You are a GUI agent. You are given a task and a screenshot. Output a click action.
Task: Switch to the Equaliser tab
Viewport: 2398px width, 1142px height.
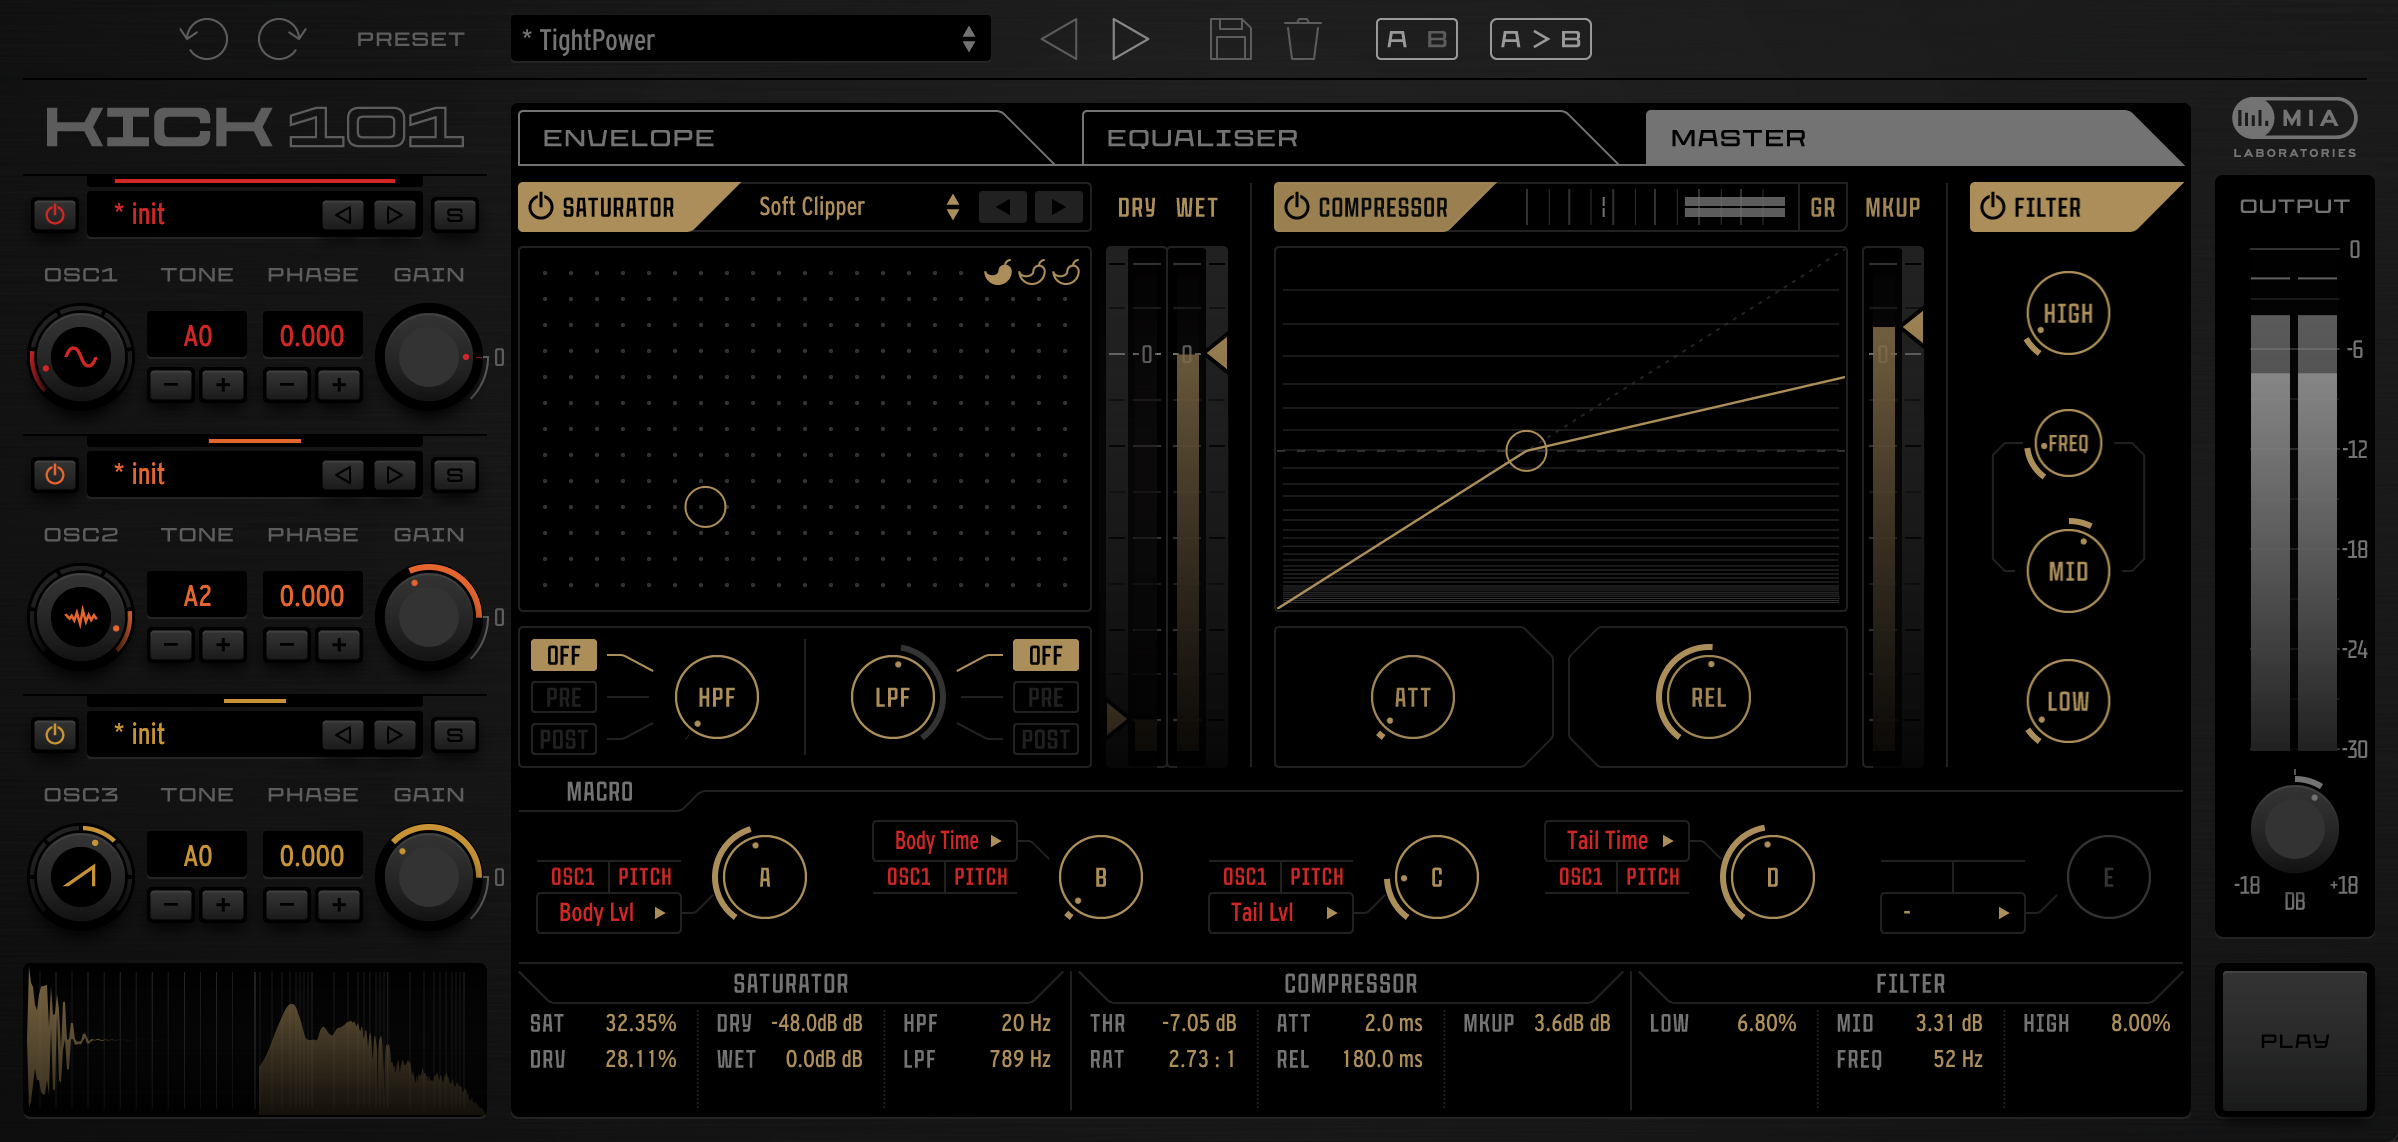(1200, 137)
